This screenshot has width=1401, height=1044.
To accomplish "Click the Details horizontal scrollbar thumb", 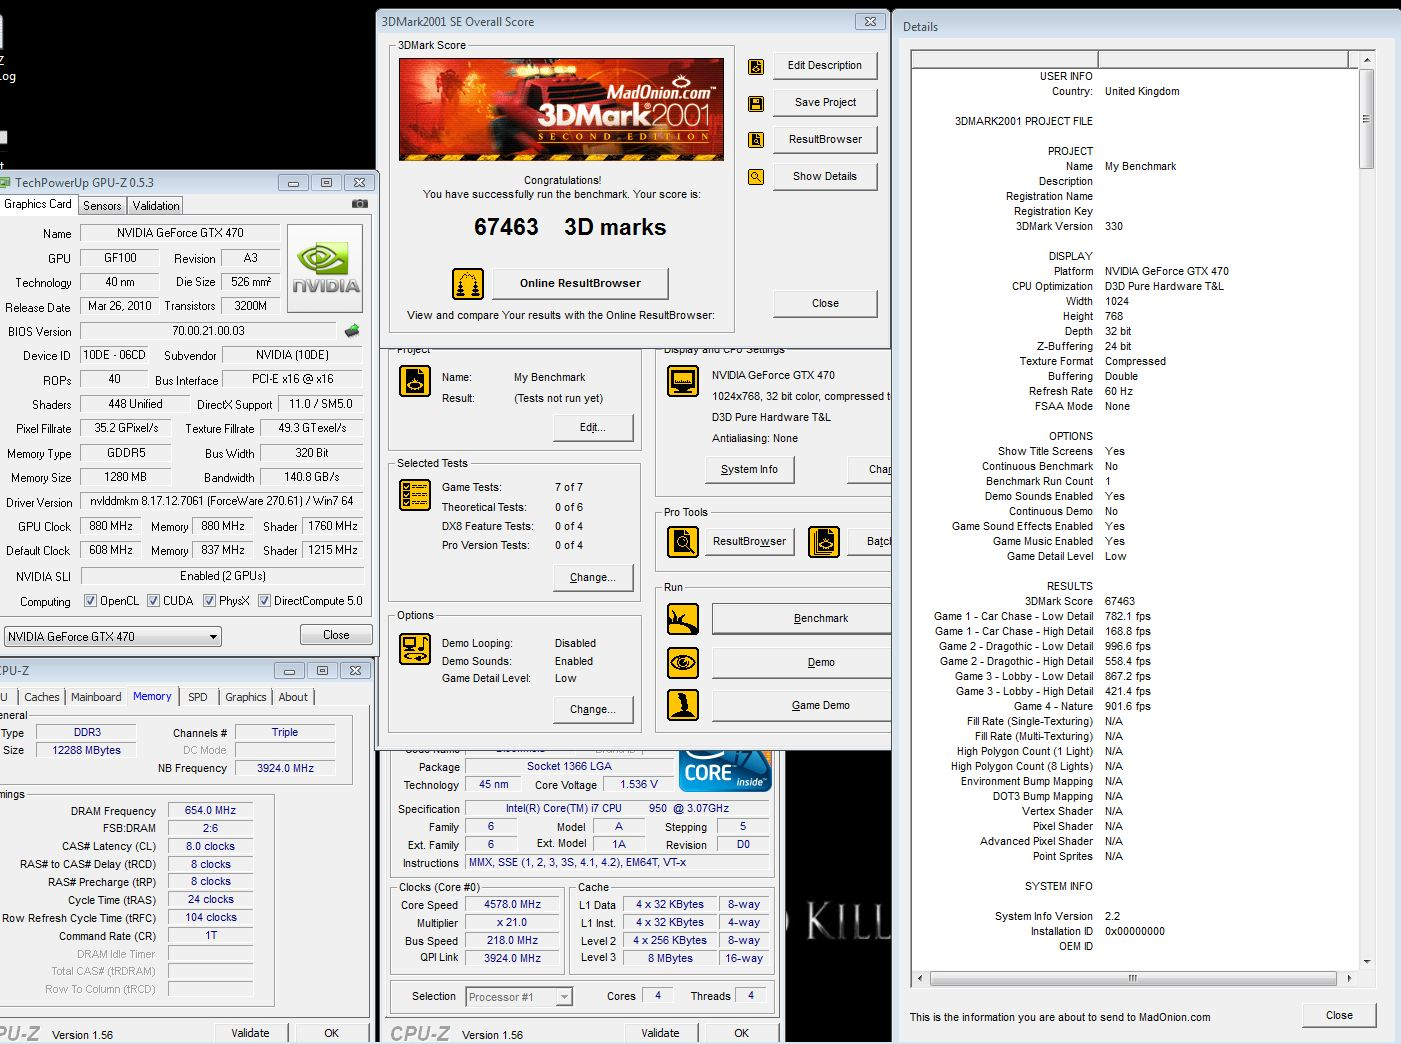I will click(1132, 978).
